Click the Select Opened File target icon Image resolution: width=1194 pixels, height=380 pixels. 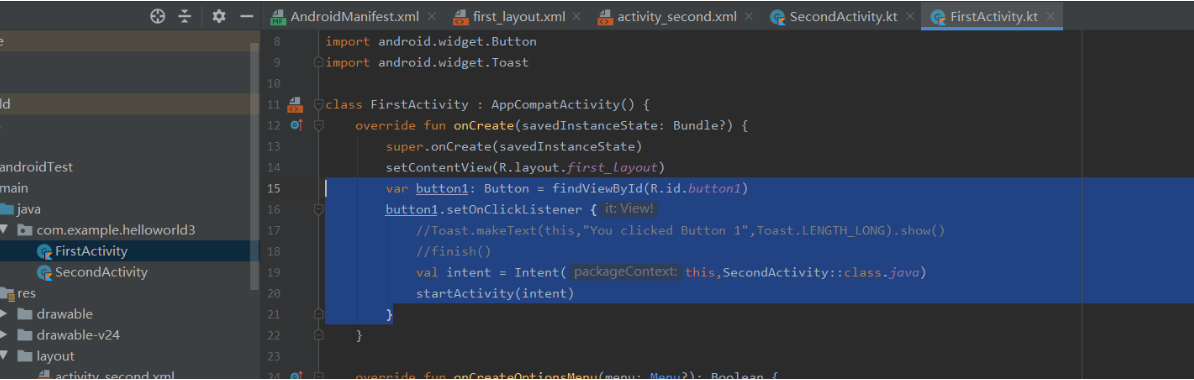coord(158,16)
